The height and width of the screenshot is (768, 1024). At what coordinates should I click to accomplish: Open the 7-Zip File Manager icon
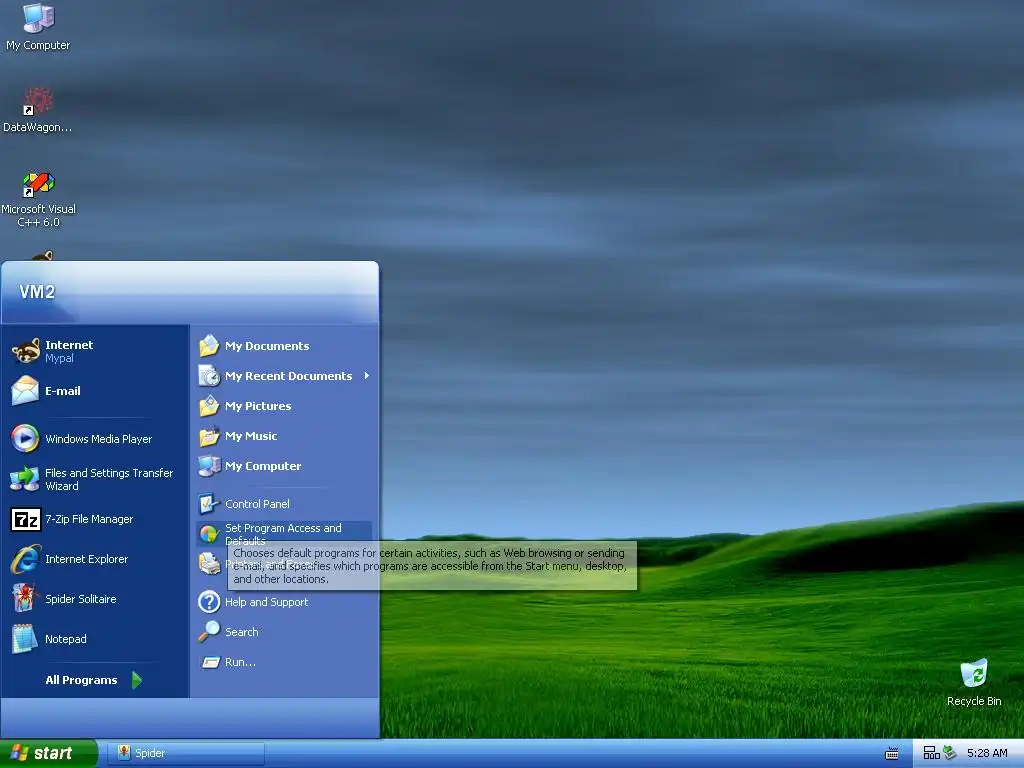26,520
